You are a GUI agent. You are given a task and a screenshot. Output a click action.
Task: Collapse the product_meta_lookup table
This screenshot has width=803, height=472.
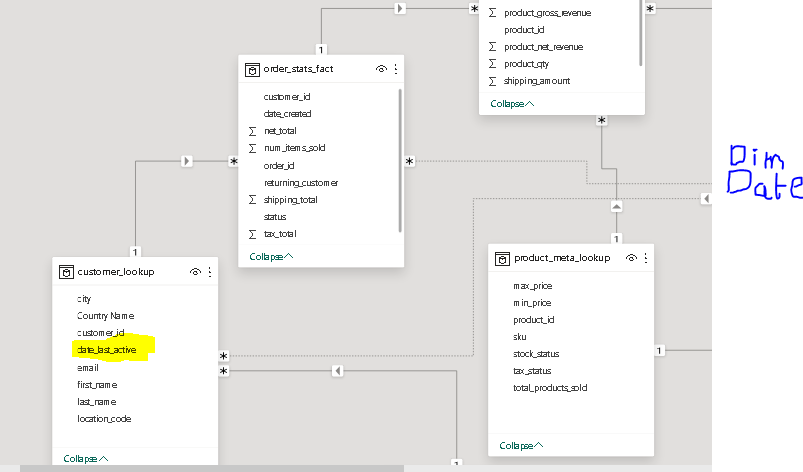click(521, 446)
